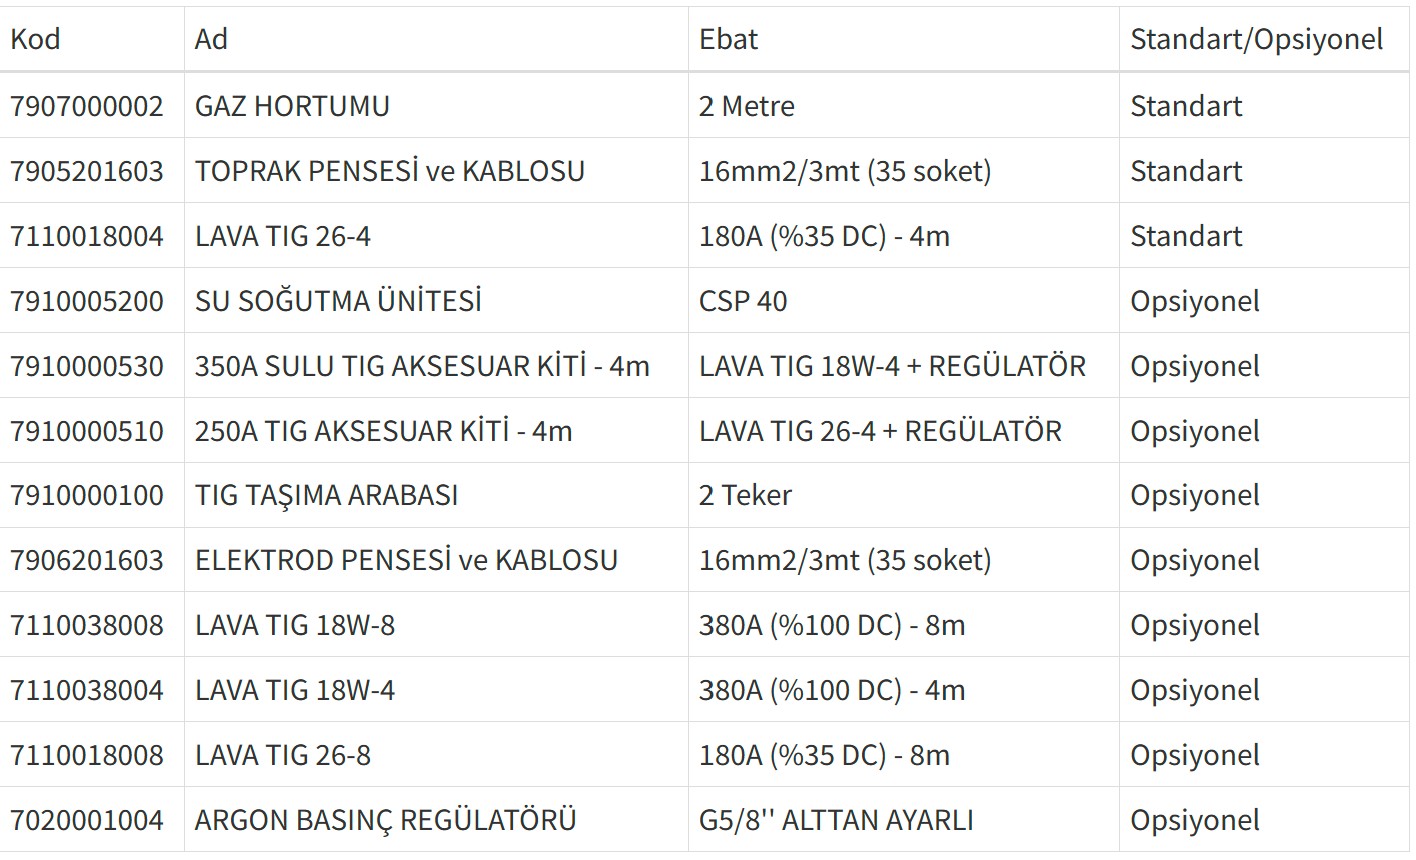1416x860 pixels.
Task: Click the GAZ HORTUMU cell
Action: pyautogui.click(x=292, y=106)
